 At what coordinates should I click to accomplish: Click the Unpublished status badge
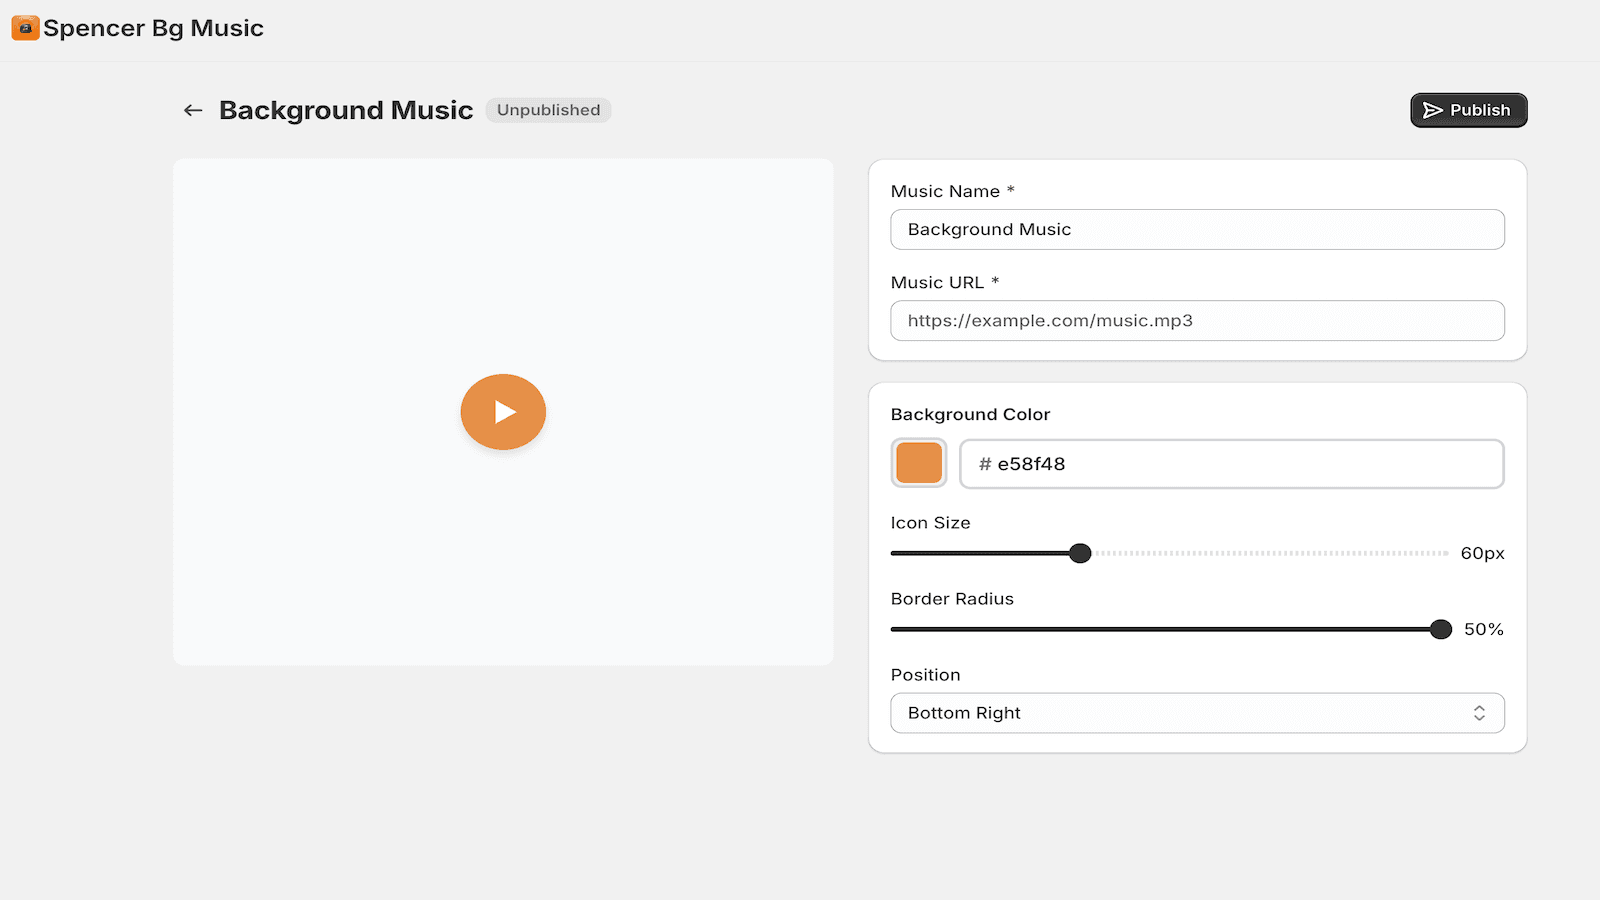click(x=548, y=110)
